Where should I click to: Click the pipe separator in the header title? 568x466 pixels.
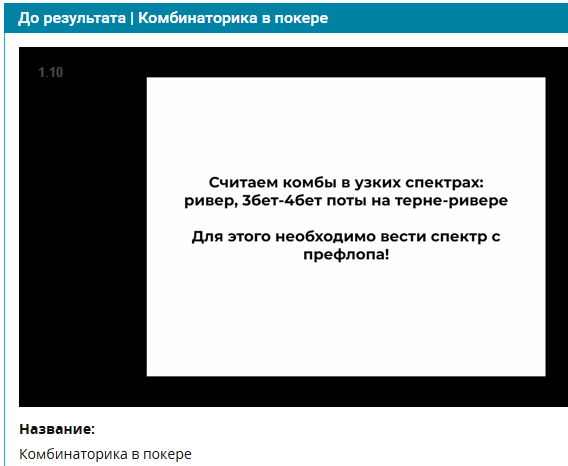(x=132, y=18)
